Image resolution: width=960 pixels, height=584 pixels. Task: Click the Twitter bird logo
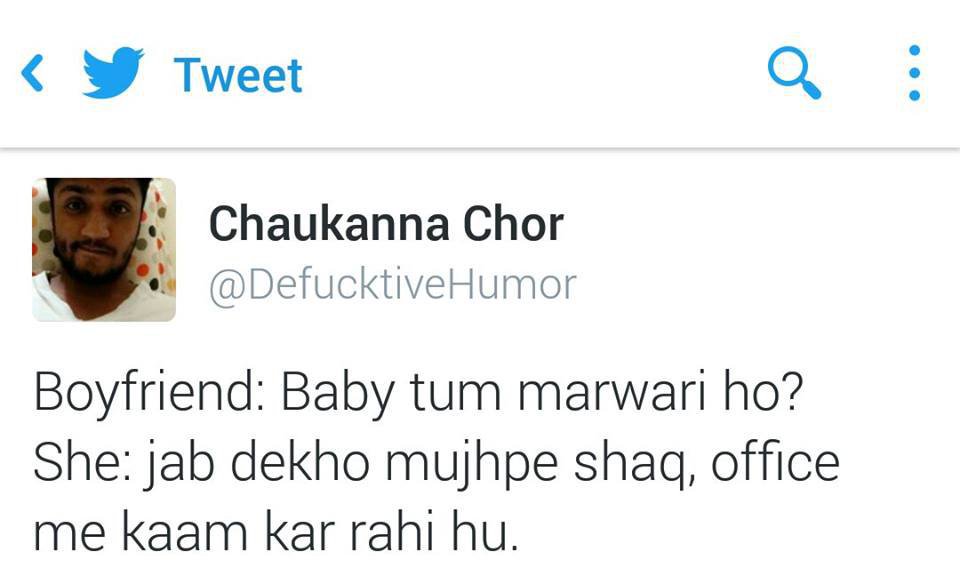pos(113,72)
